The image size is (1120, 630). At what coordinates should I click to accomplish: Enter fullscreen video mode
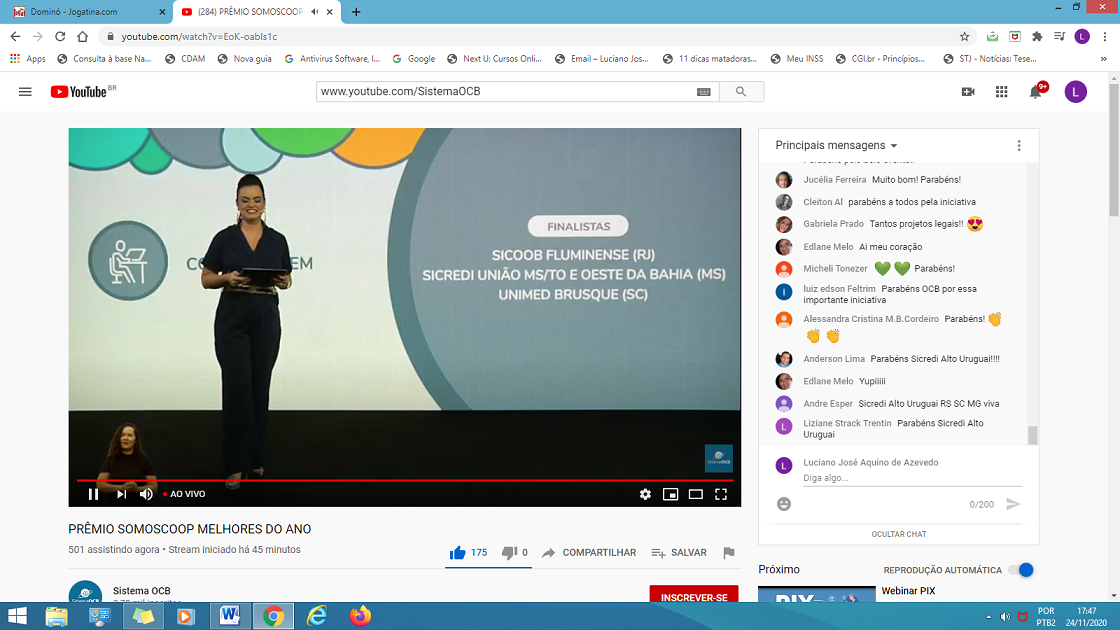(x=720, y=494)
